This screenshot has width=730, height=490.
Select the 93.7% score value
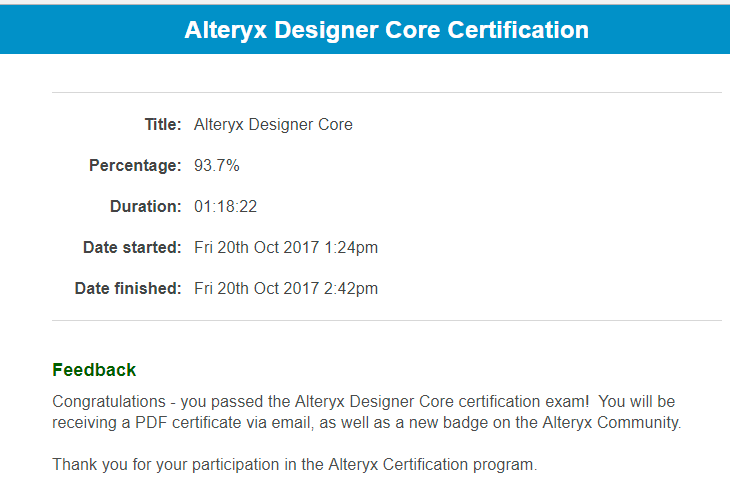point(216,165)
